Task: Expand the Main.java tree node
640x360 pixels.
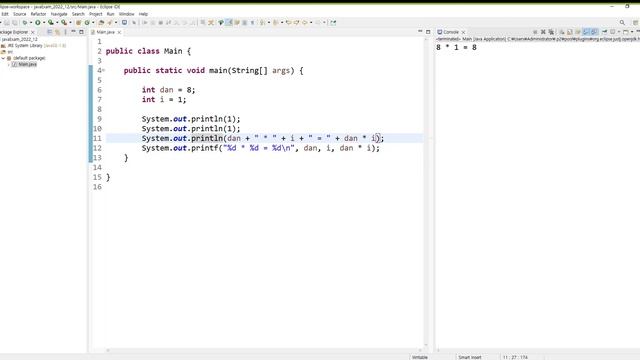Action: [9, 64]
